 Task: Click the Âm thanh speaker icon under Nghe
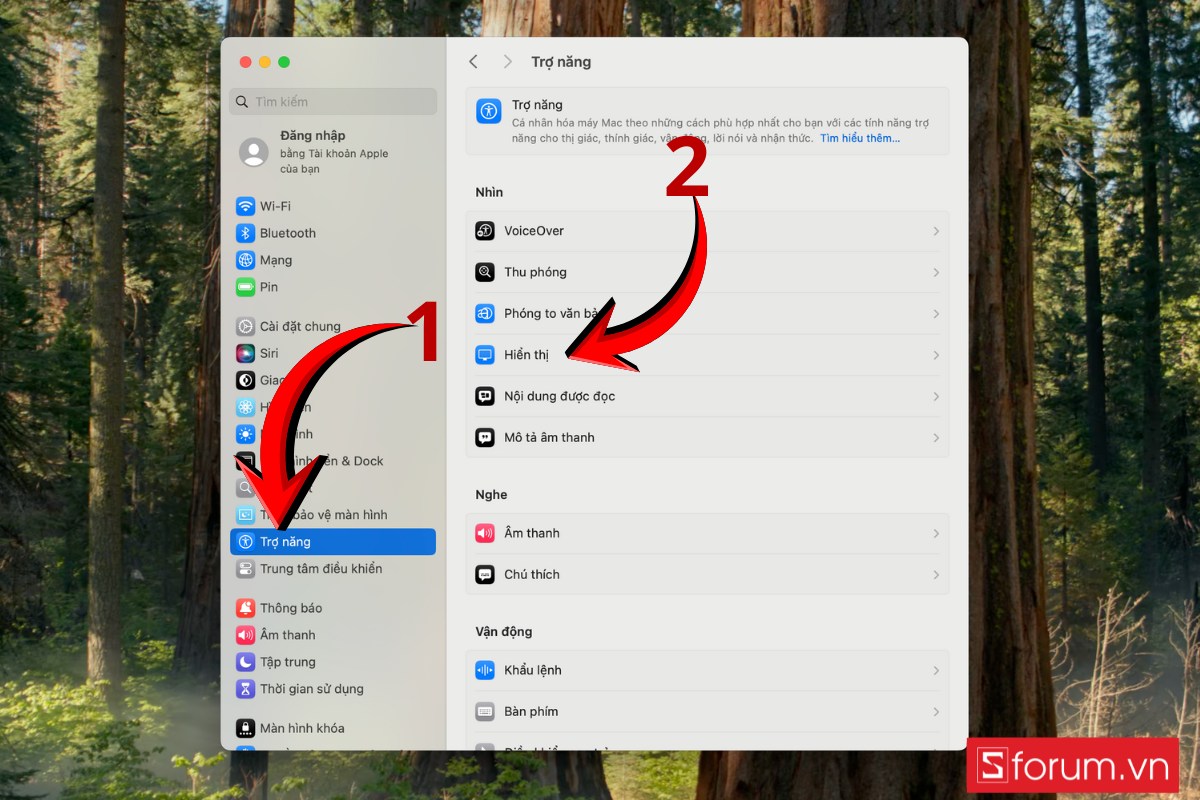(485, 533)
